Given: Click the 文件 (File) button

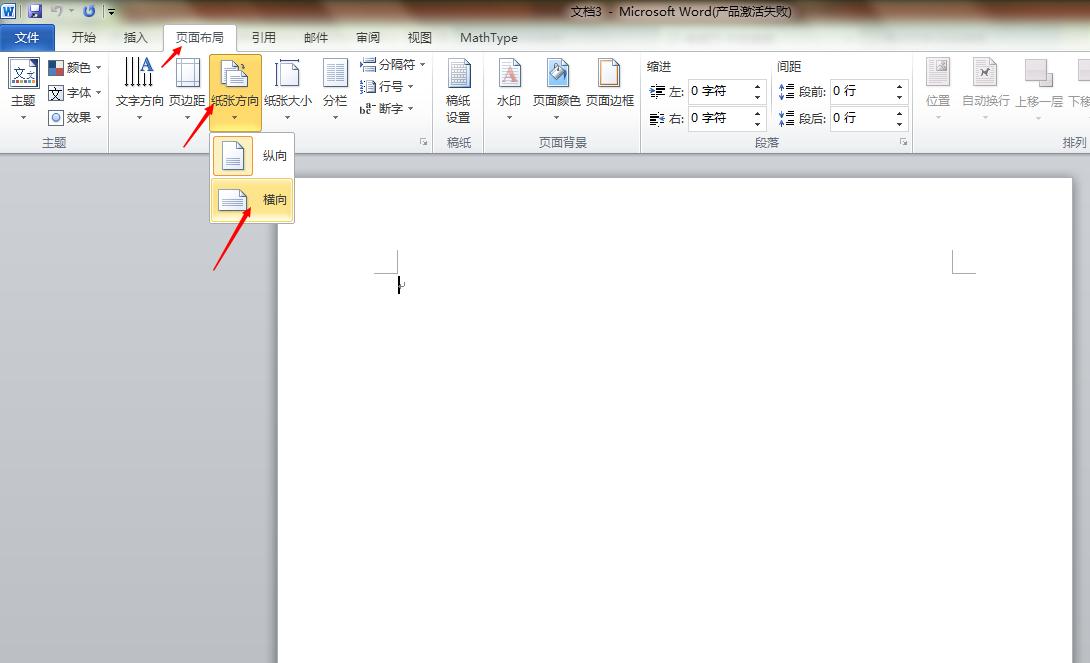Looking at the screenshot, I should (27, 37).
